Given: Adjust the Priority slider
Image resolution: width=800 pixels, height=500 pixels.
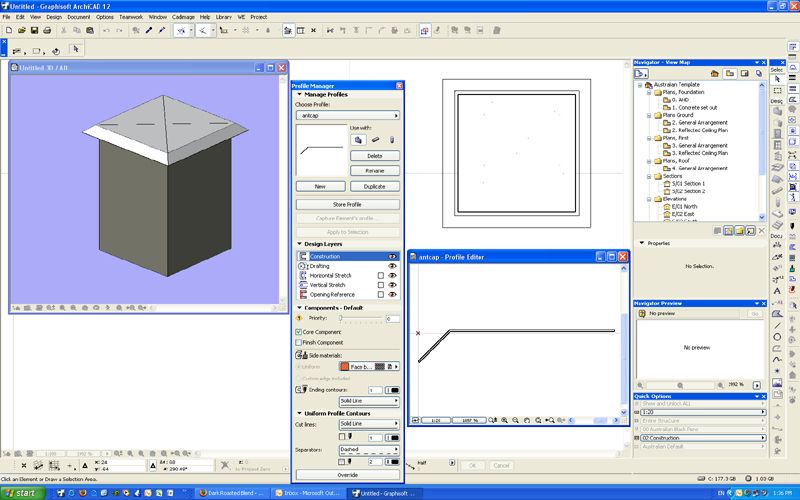Looking at the screenshot, I should (342, 318).
